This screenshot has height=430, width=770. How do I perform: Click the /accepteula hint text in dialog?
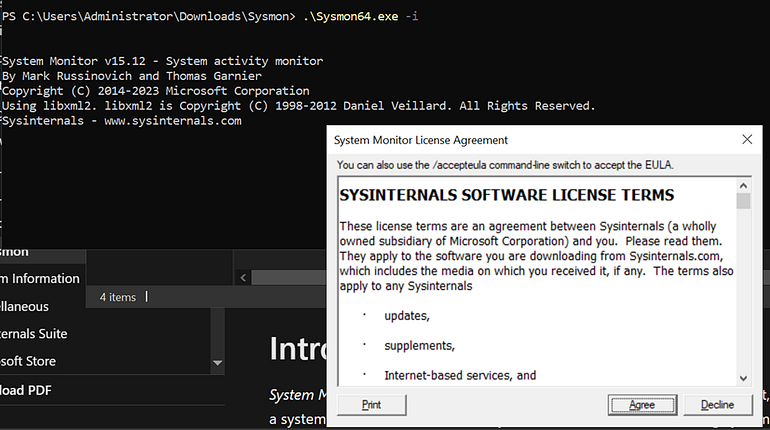pyautogui.click(x=505, y=165)
